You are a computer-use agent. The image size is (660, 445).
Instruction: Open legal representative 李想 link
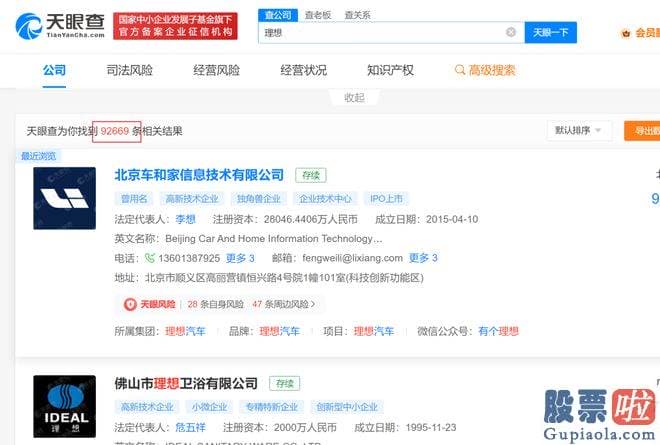(x=186, y=219)
